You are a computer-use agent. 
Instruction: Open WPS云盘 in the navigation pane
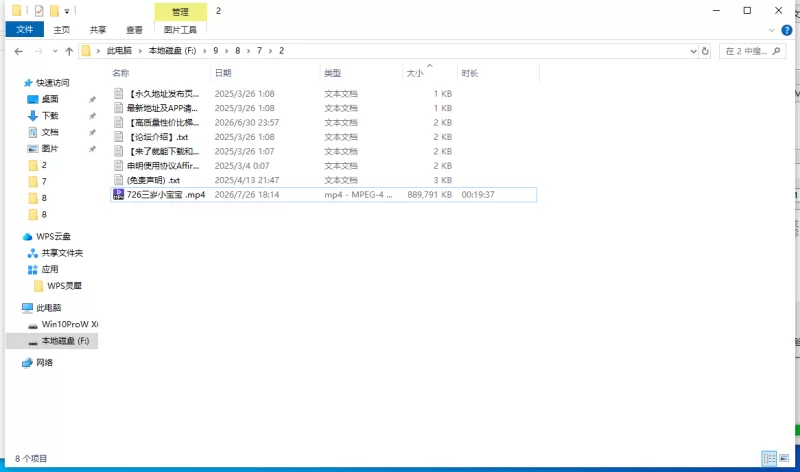coord(54,236)
